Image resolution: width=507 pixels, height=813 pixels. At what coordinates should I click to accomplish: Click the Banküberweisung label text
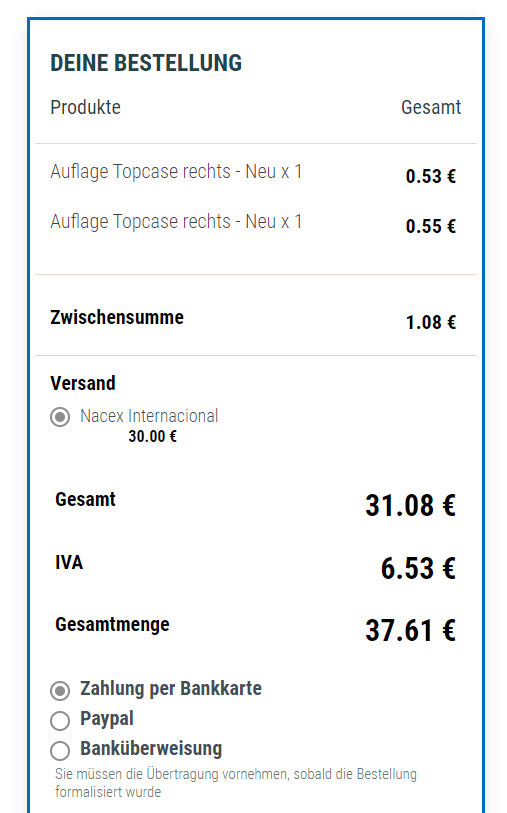(x=151, y=748)
